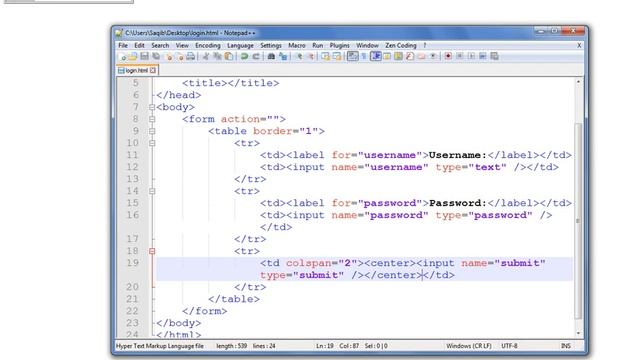The width and height of the screenshot is (640, 360).
Task: Click the Windows (CR LF) status bar field
Action: (469, 346)
